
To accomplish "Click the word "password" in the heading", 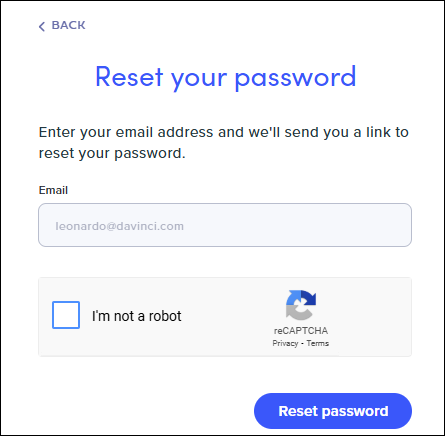I will coord(295,78).
